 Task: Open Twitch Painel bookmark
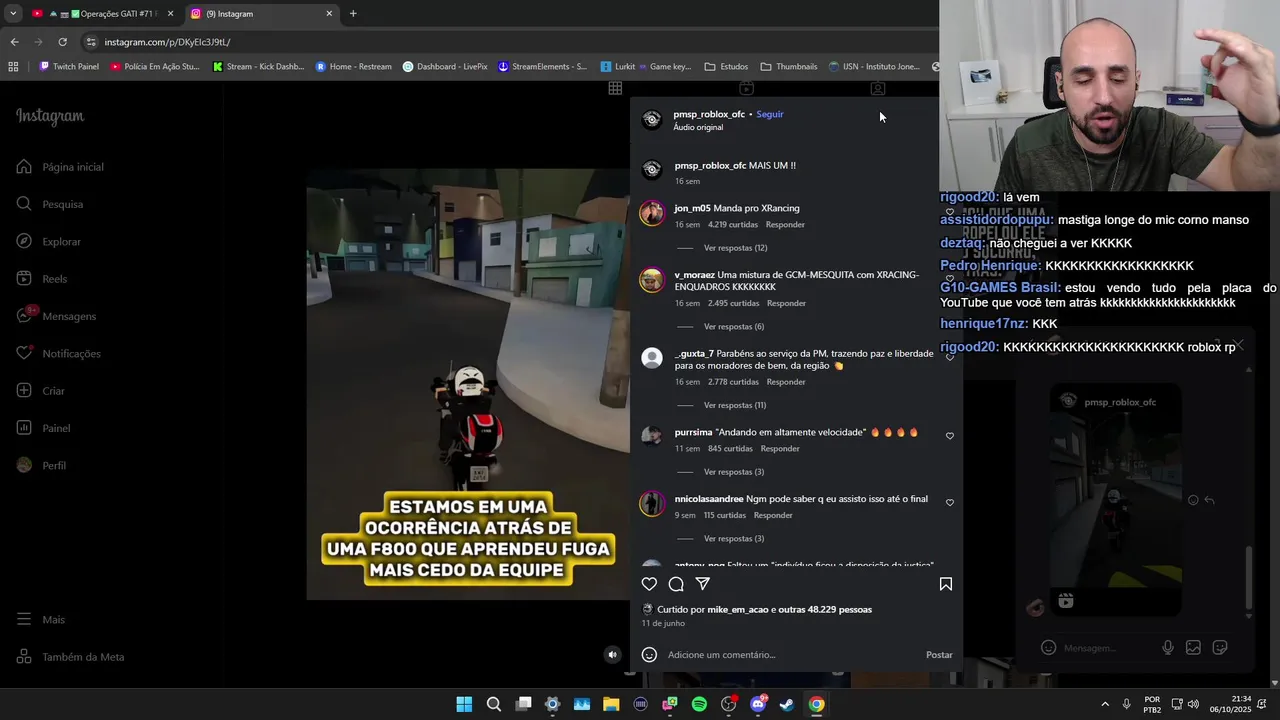pos(69,67)
